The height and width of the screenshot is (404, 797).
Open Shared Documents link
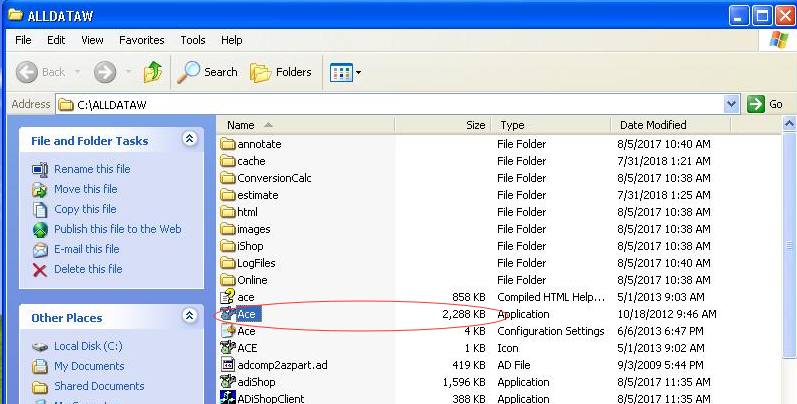[99, 386]
